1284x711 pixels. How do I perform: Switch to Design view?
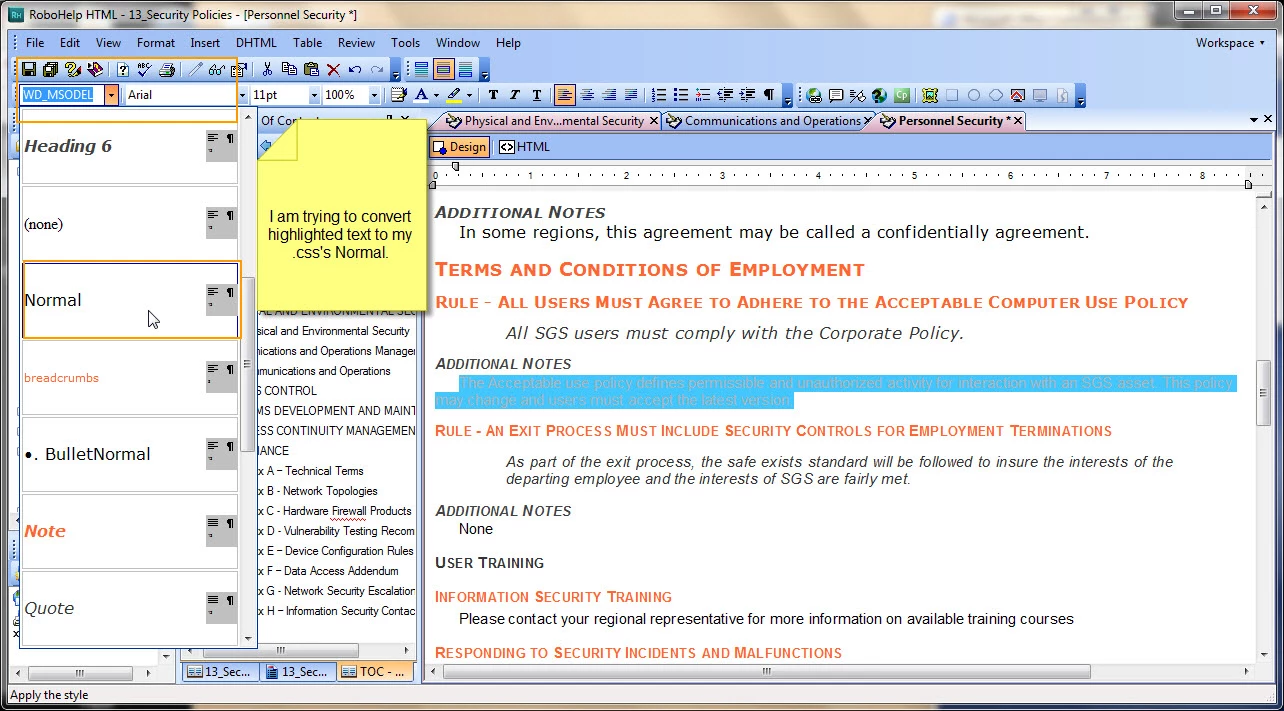coord(460,147)
